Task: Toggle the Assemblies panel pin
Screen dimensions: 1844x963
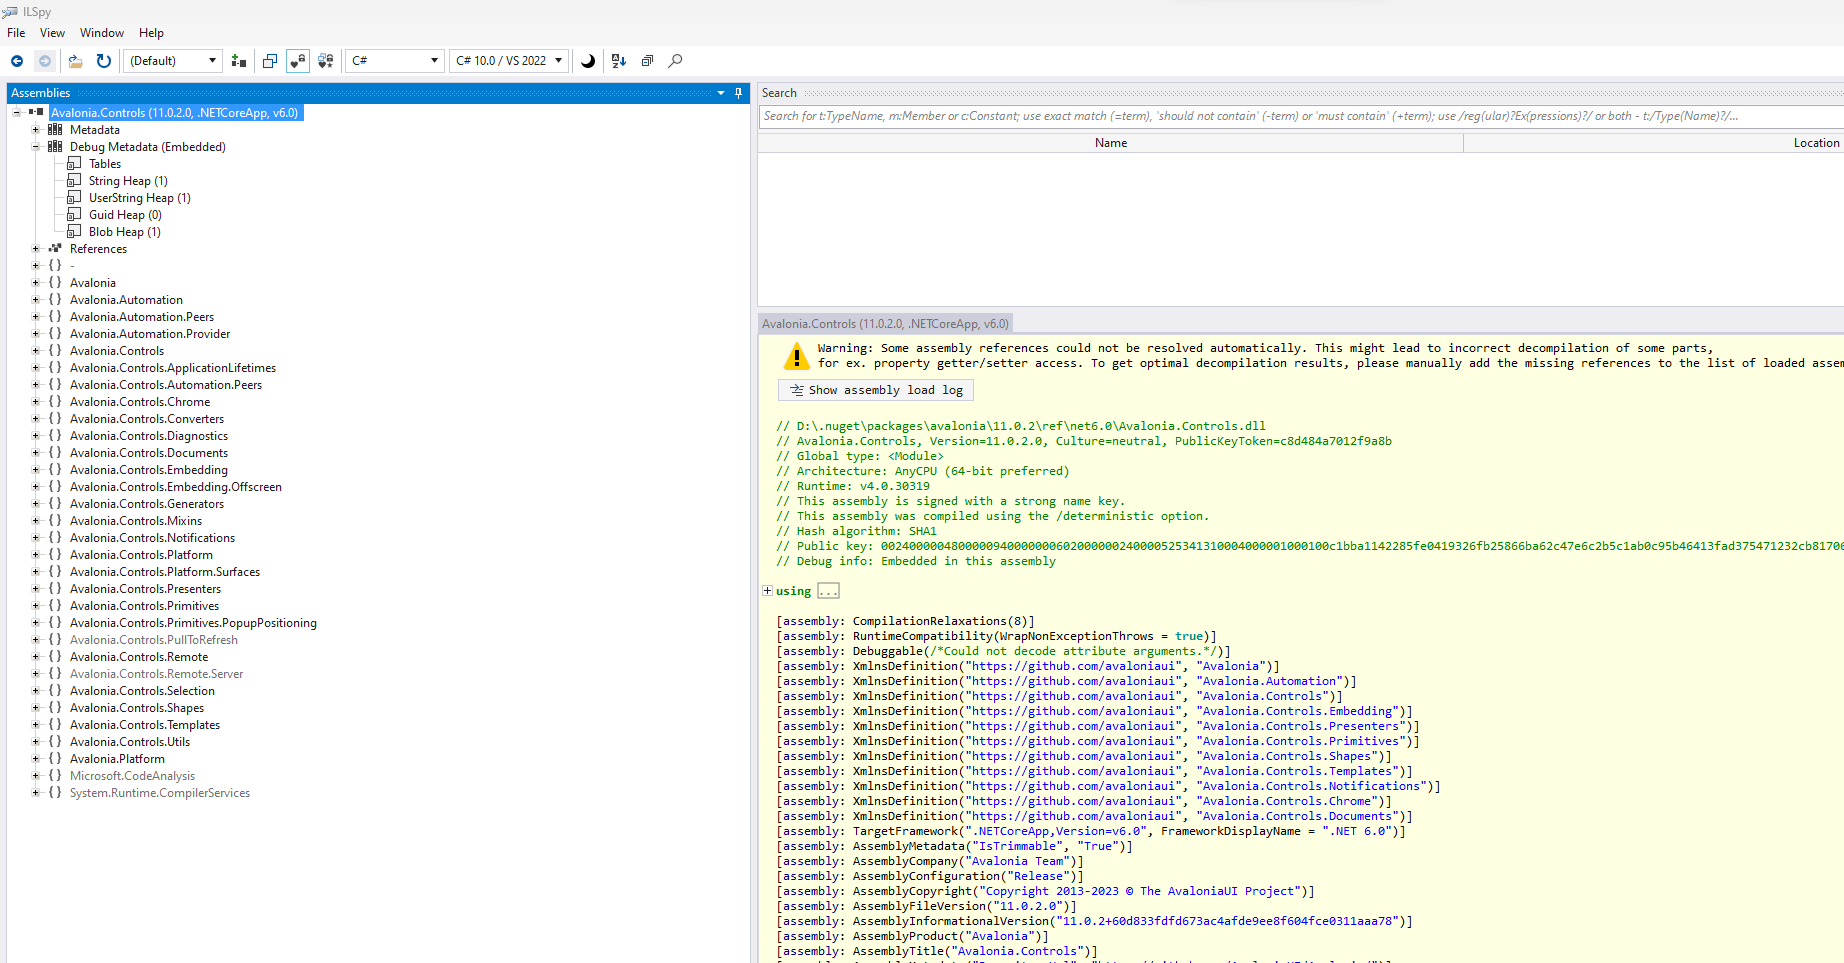Action: [739, 93]
